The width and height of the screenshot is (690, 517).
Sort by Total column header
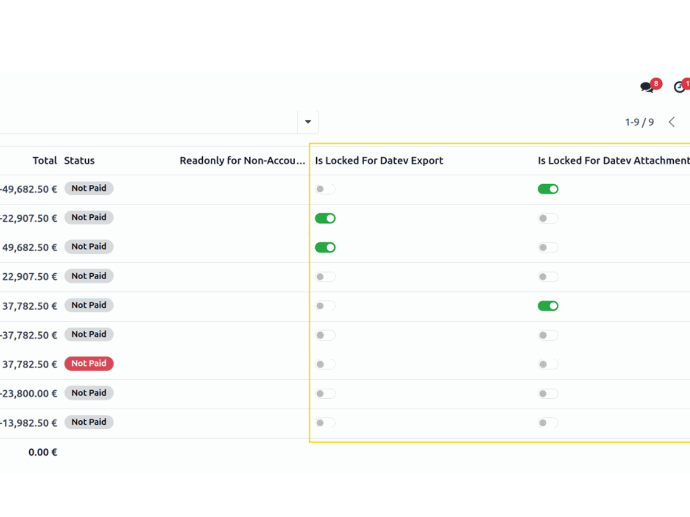coord(44,161)
